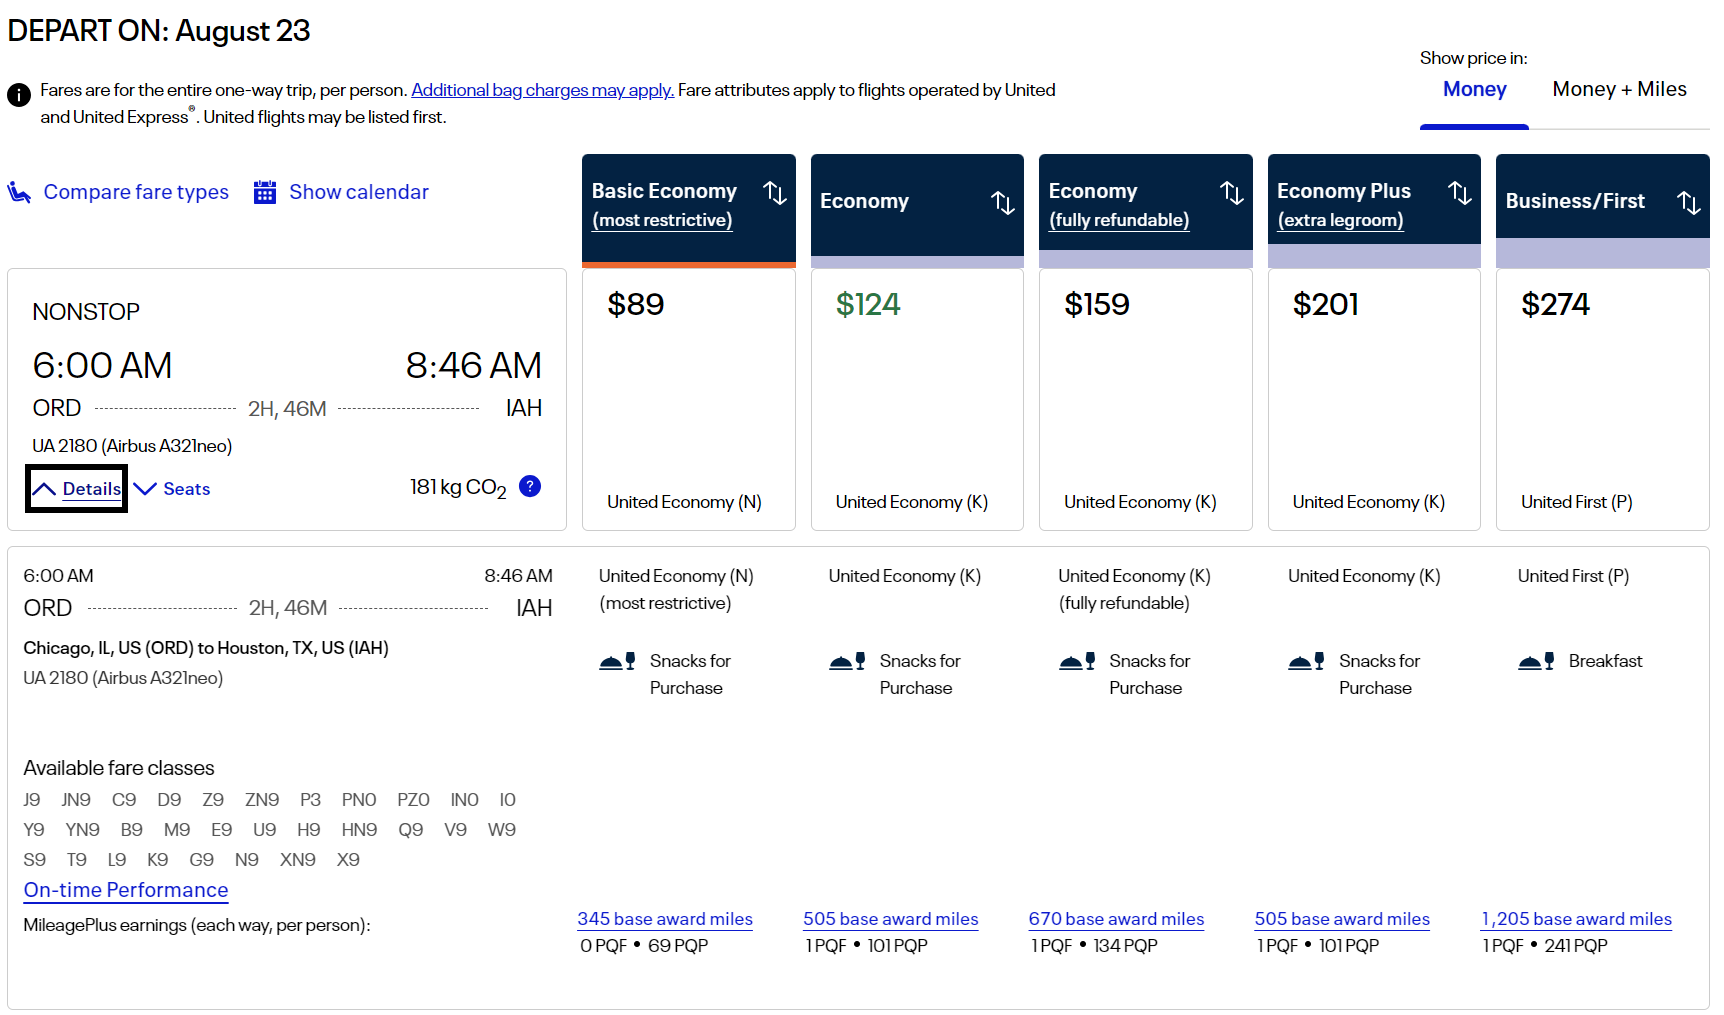Sort by Economy fully refundable arrows
This screenshot has width=1724, height=1015.
[1232, 193]
